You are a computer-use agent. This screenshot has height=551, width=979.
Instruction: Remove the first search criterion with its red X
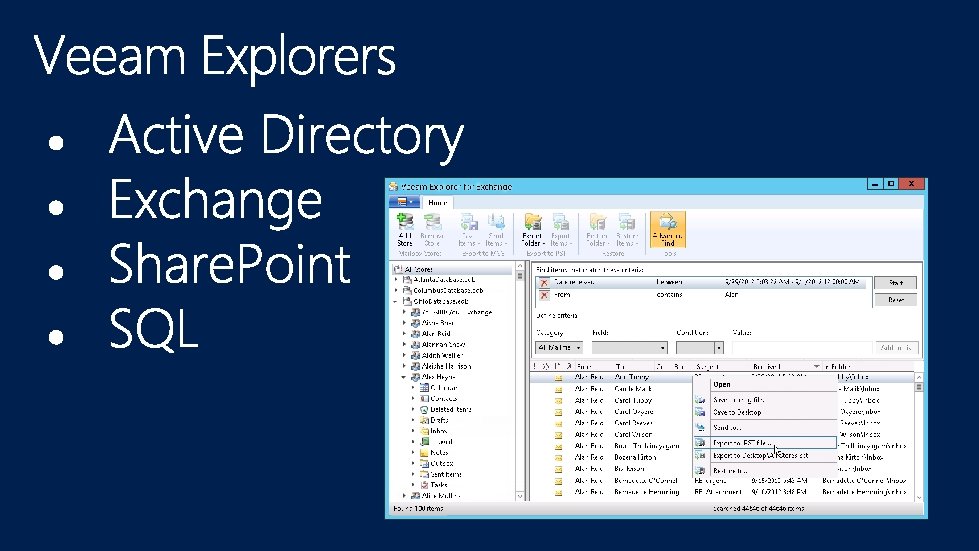click(544, 283)
